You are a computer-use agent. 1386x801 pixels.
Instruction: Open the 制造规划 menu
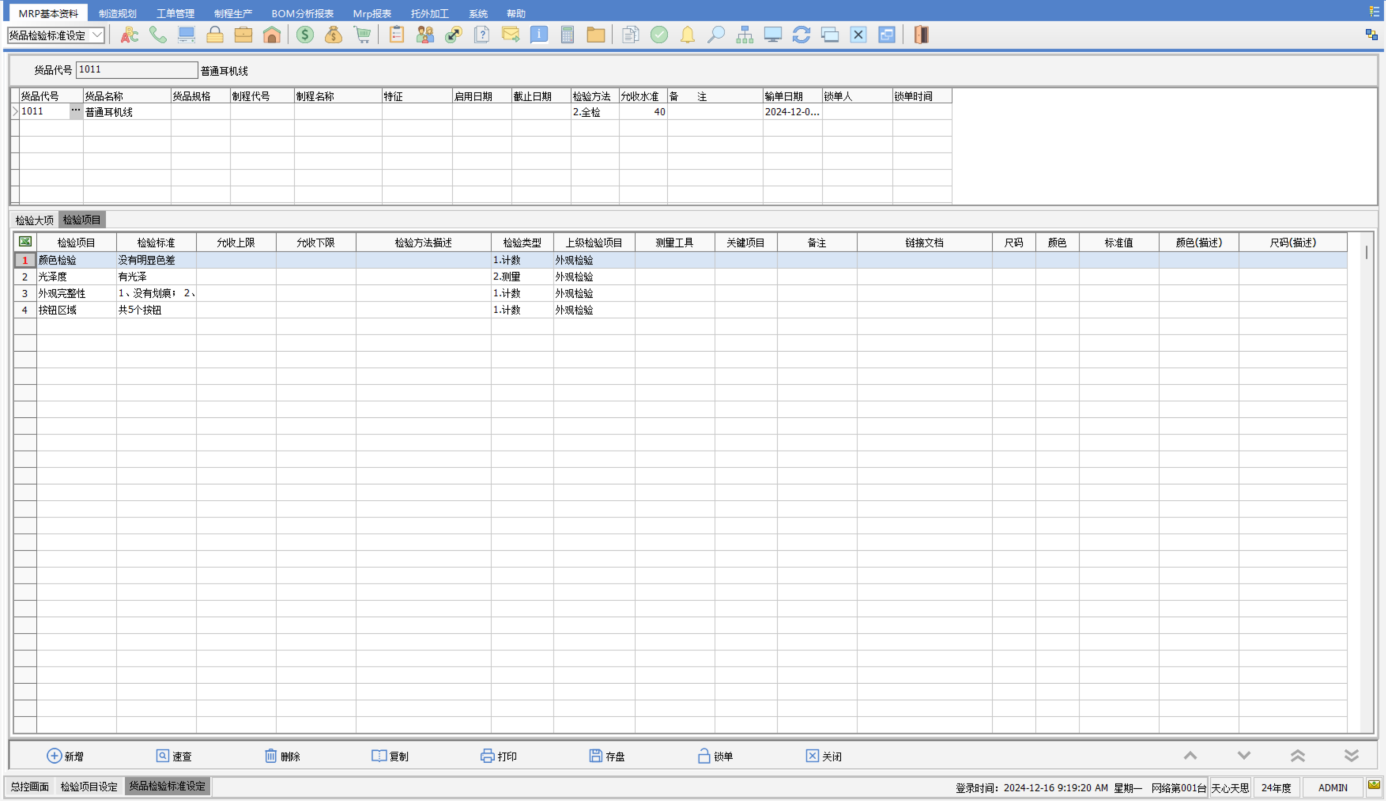click(x=116, y=13)
